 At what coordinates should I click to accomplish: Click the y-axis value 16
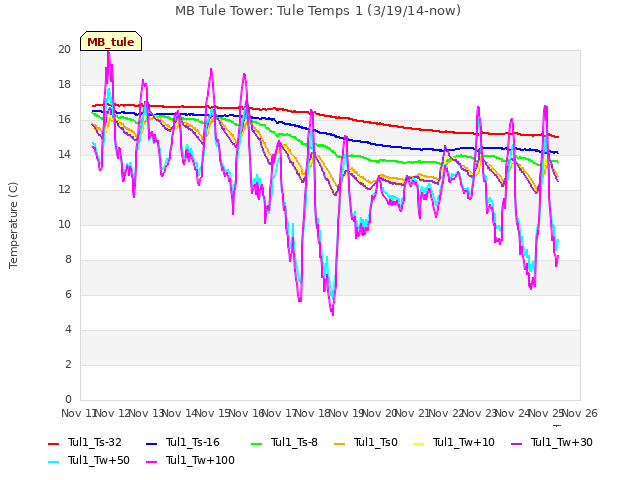[x=64, y=120]
